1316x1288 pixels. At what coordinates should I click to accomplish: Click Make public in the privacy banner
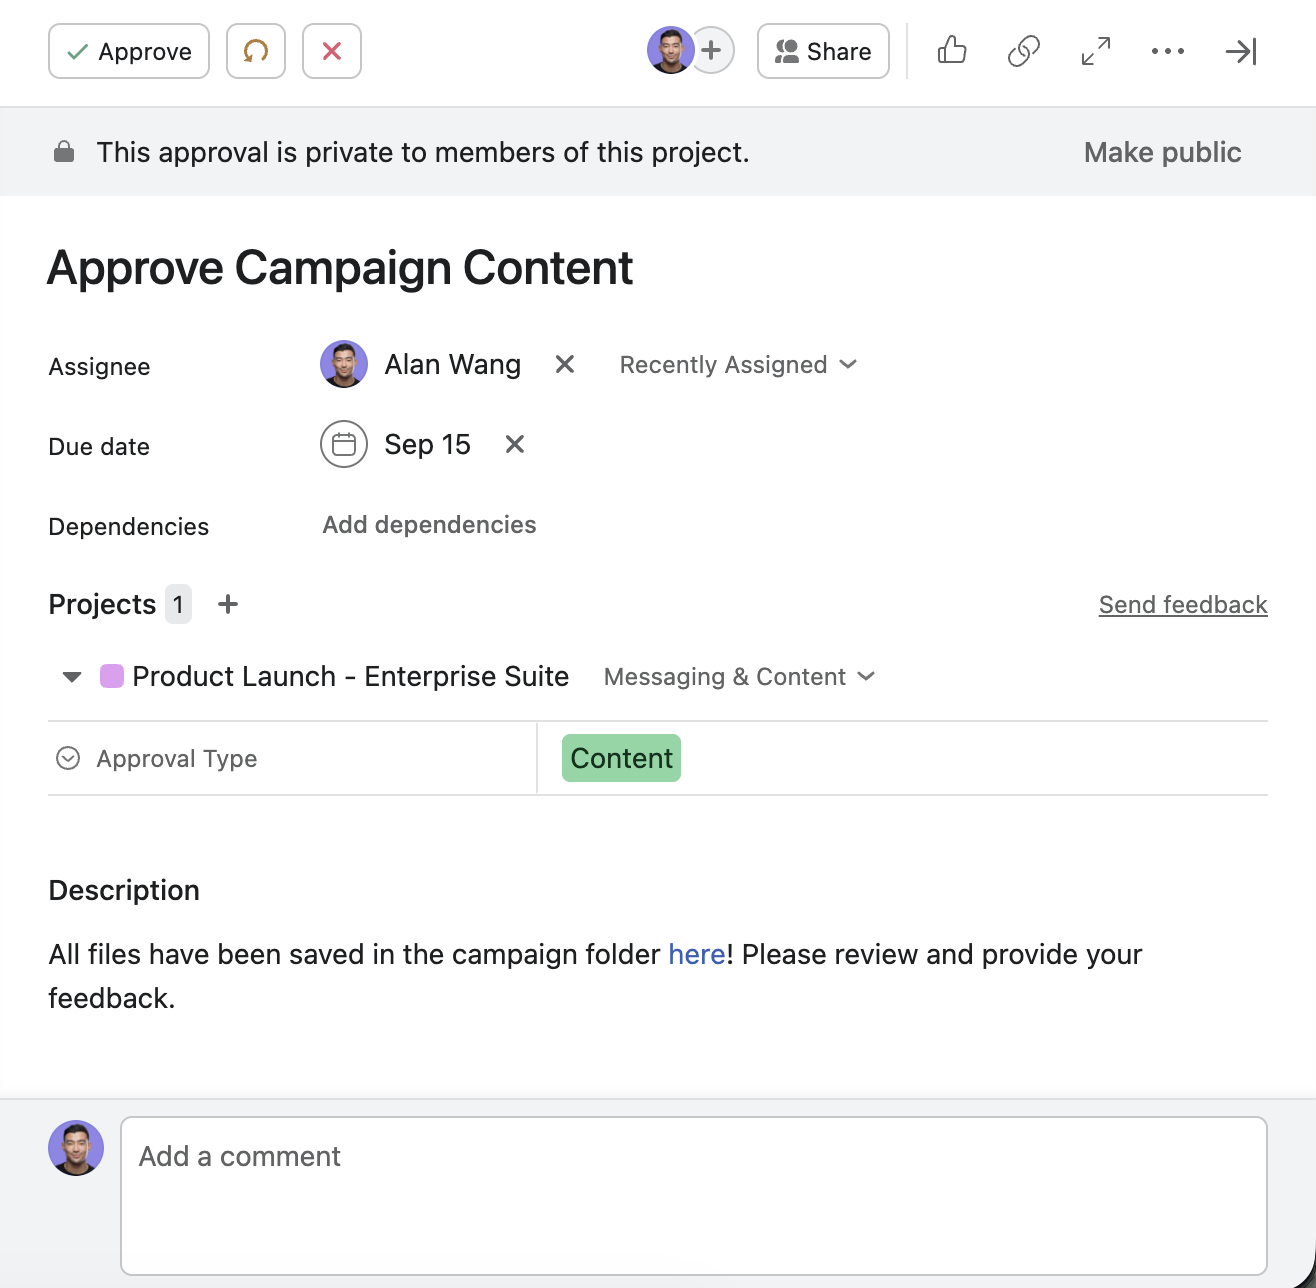click(x=1162, y=152)
